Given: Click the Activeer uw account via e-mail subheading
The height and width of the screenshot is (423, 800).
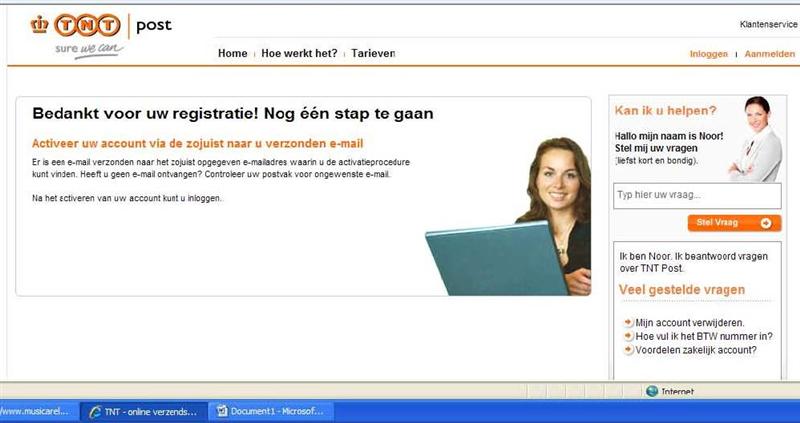Looking at the screenshot, I should (x=197, y=143).
